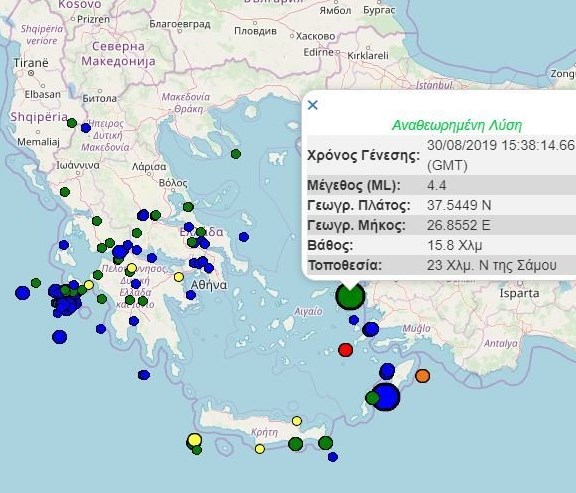Viewport: 576px width, 493px height.
Task: Click the far-left blue marker in Ionian Sea
Action: [x=22, y=293]
